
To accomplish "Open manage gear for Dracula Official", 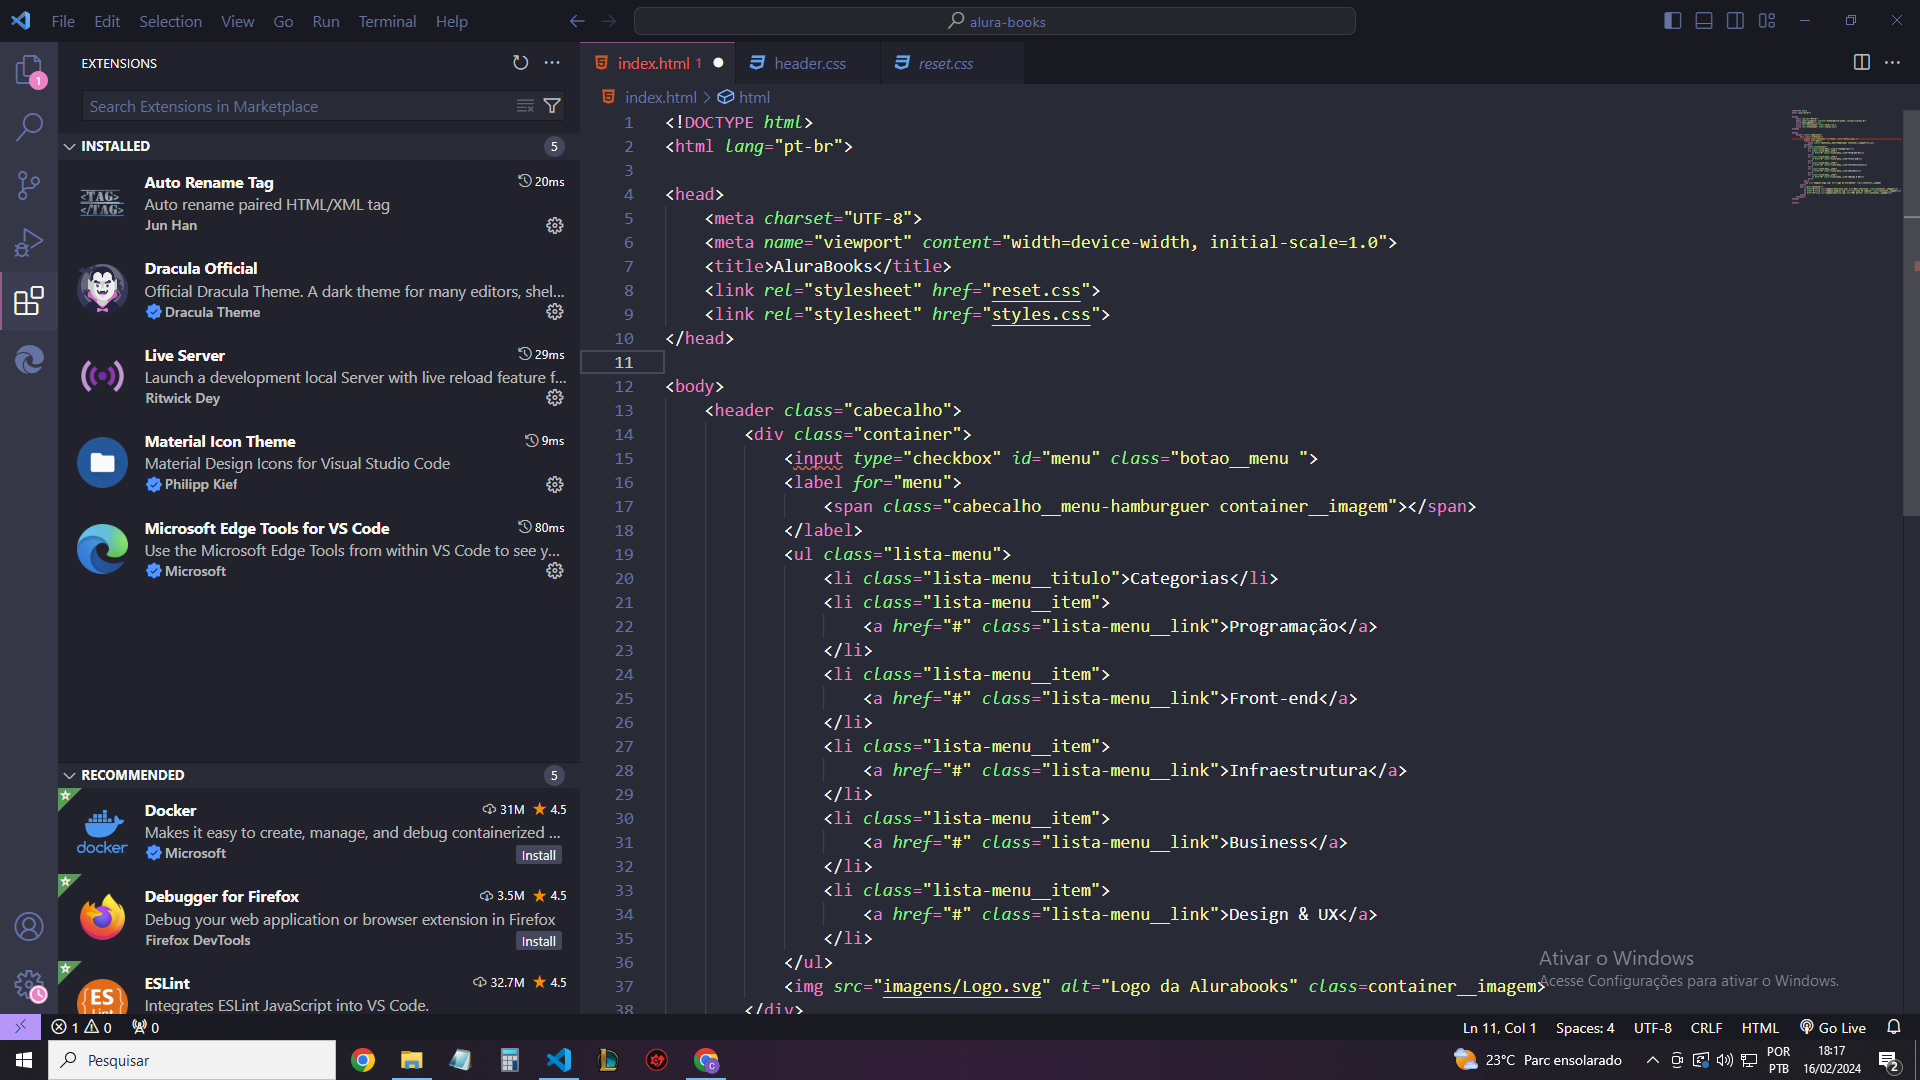I will [555, 312].
